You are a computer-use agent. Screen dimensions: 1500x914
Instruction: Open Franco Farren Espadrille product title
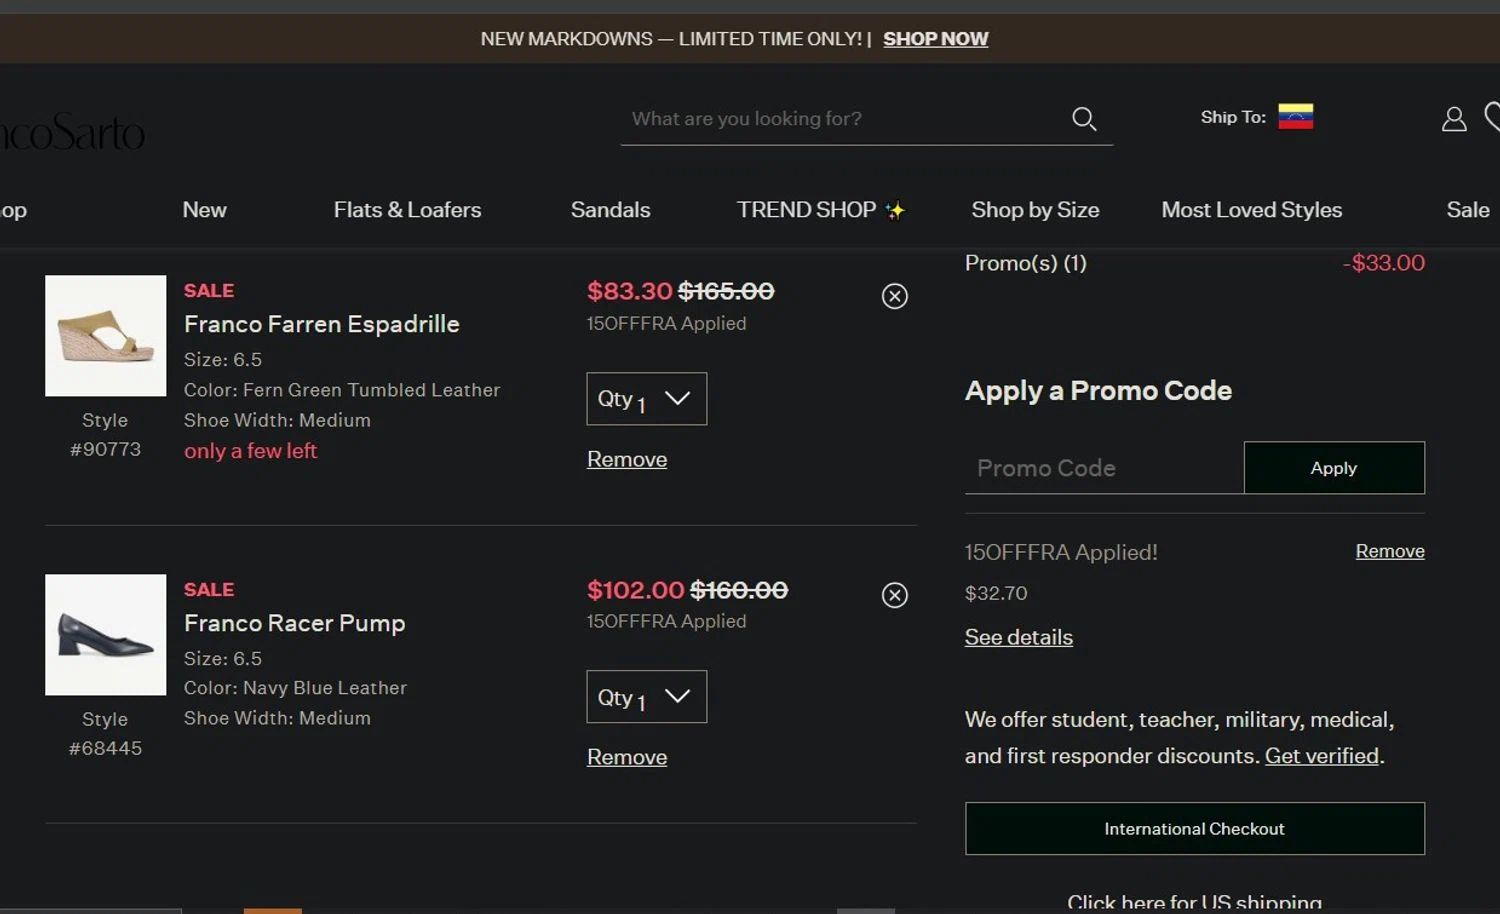coord(322,324)
